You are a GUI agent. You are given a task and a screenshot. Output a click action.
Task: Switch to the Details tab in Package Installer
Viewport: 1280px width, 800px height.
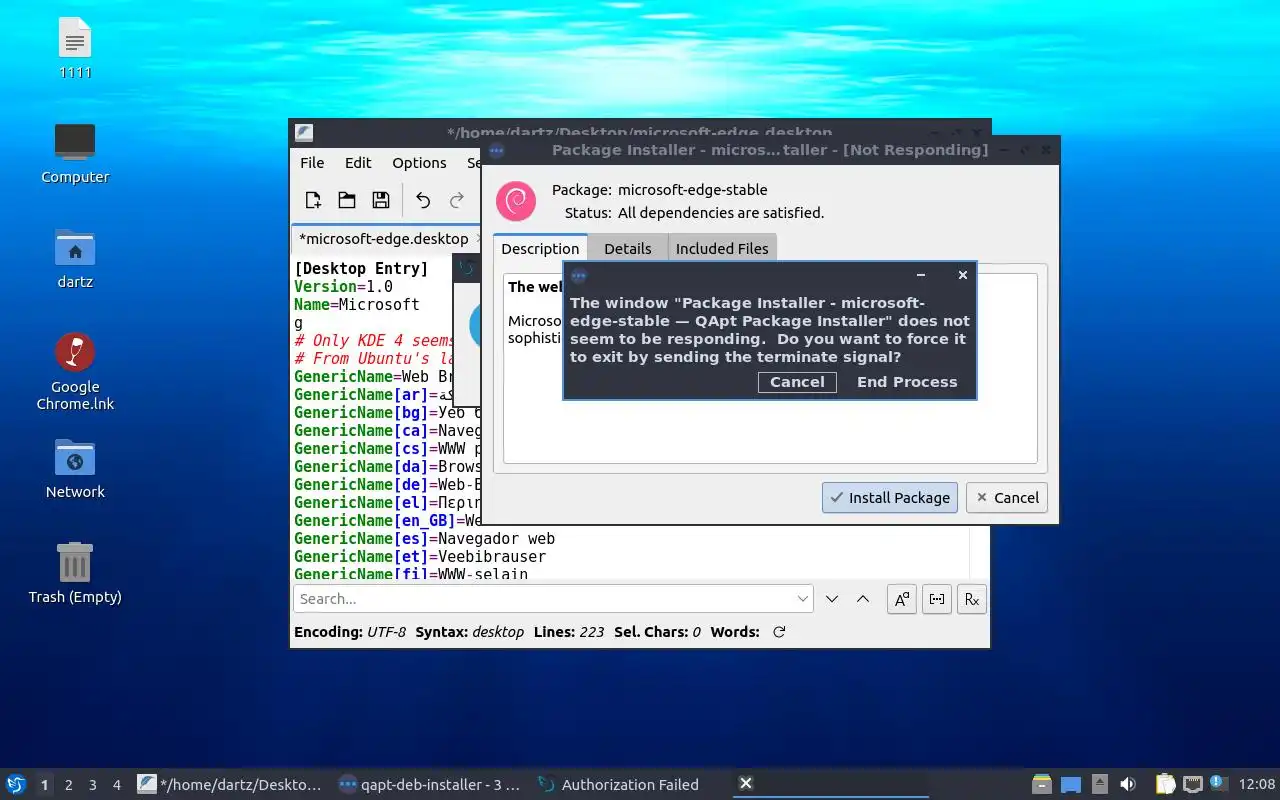(x=627, y=249)
